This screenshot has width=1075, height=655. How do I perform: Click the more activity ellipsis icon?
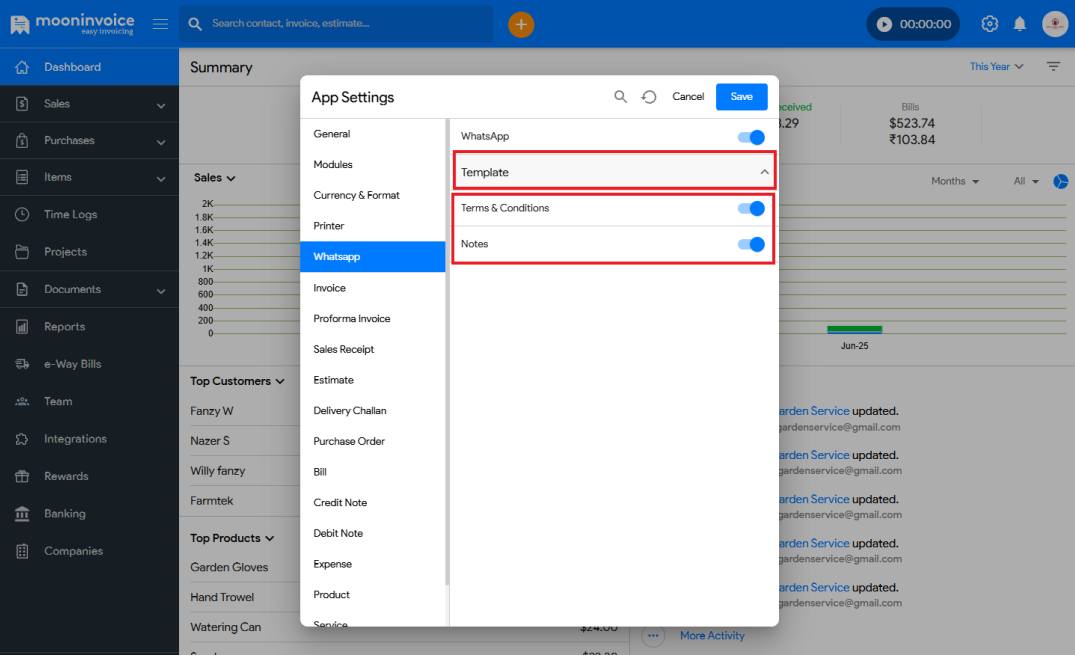click(x=653, y=636)
